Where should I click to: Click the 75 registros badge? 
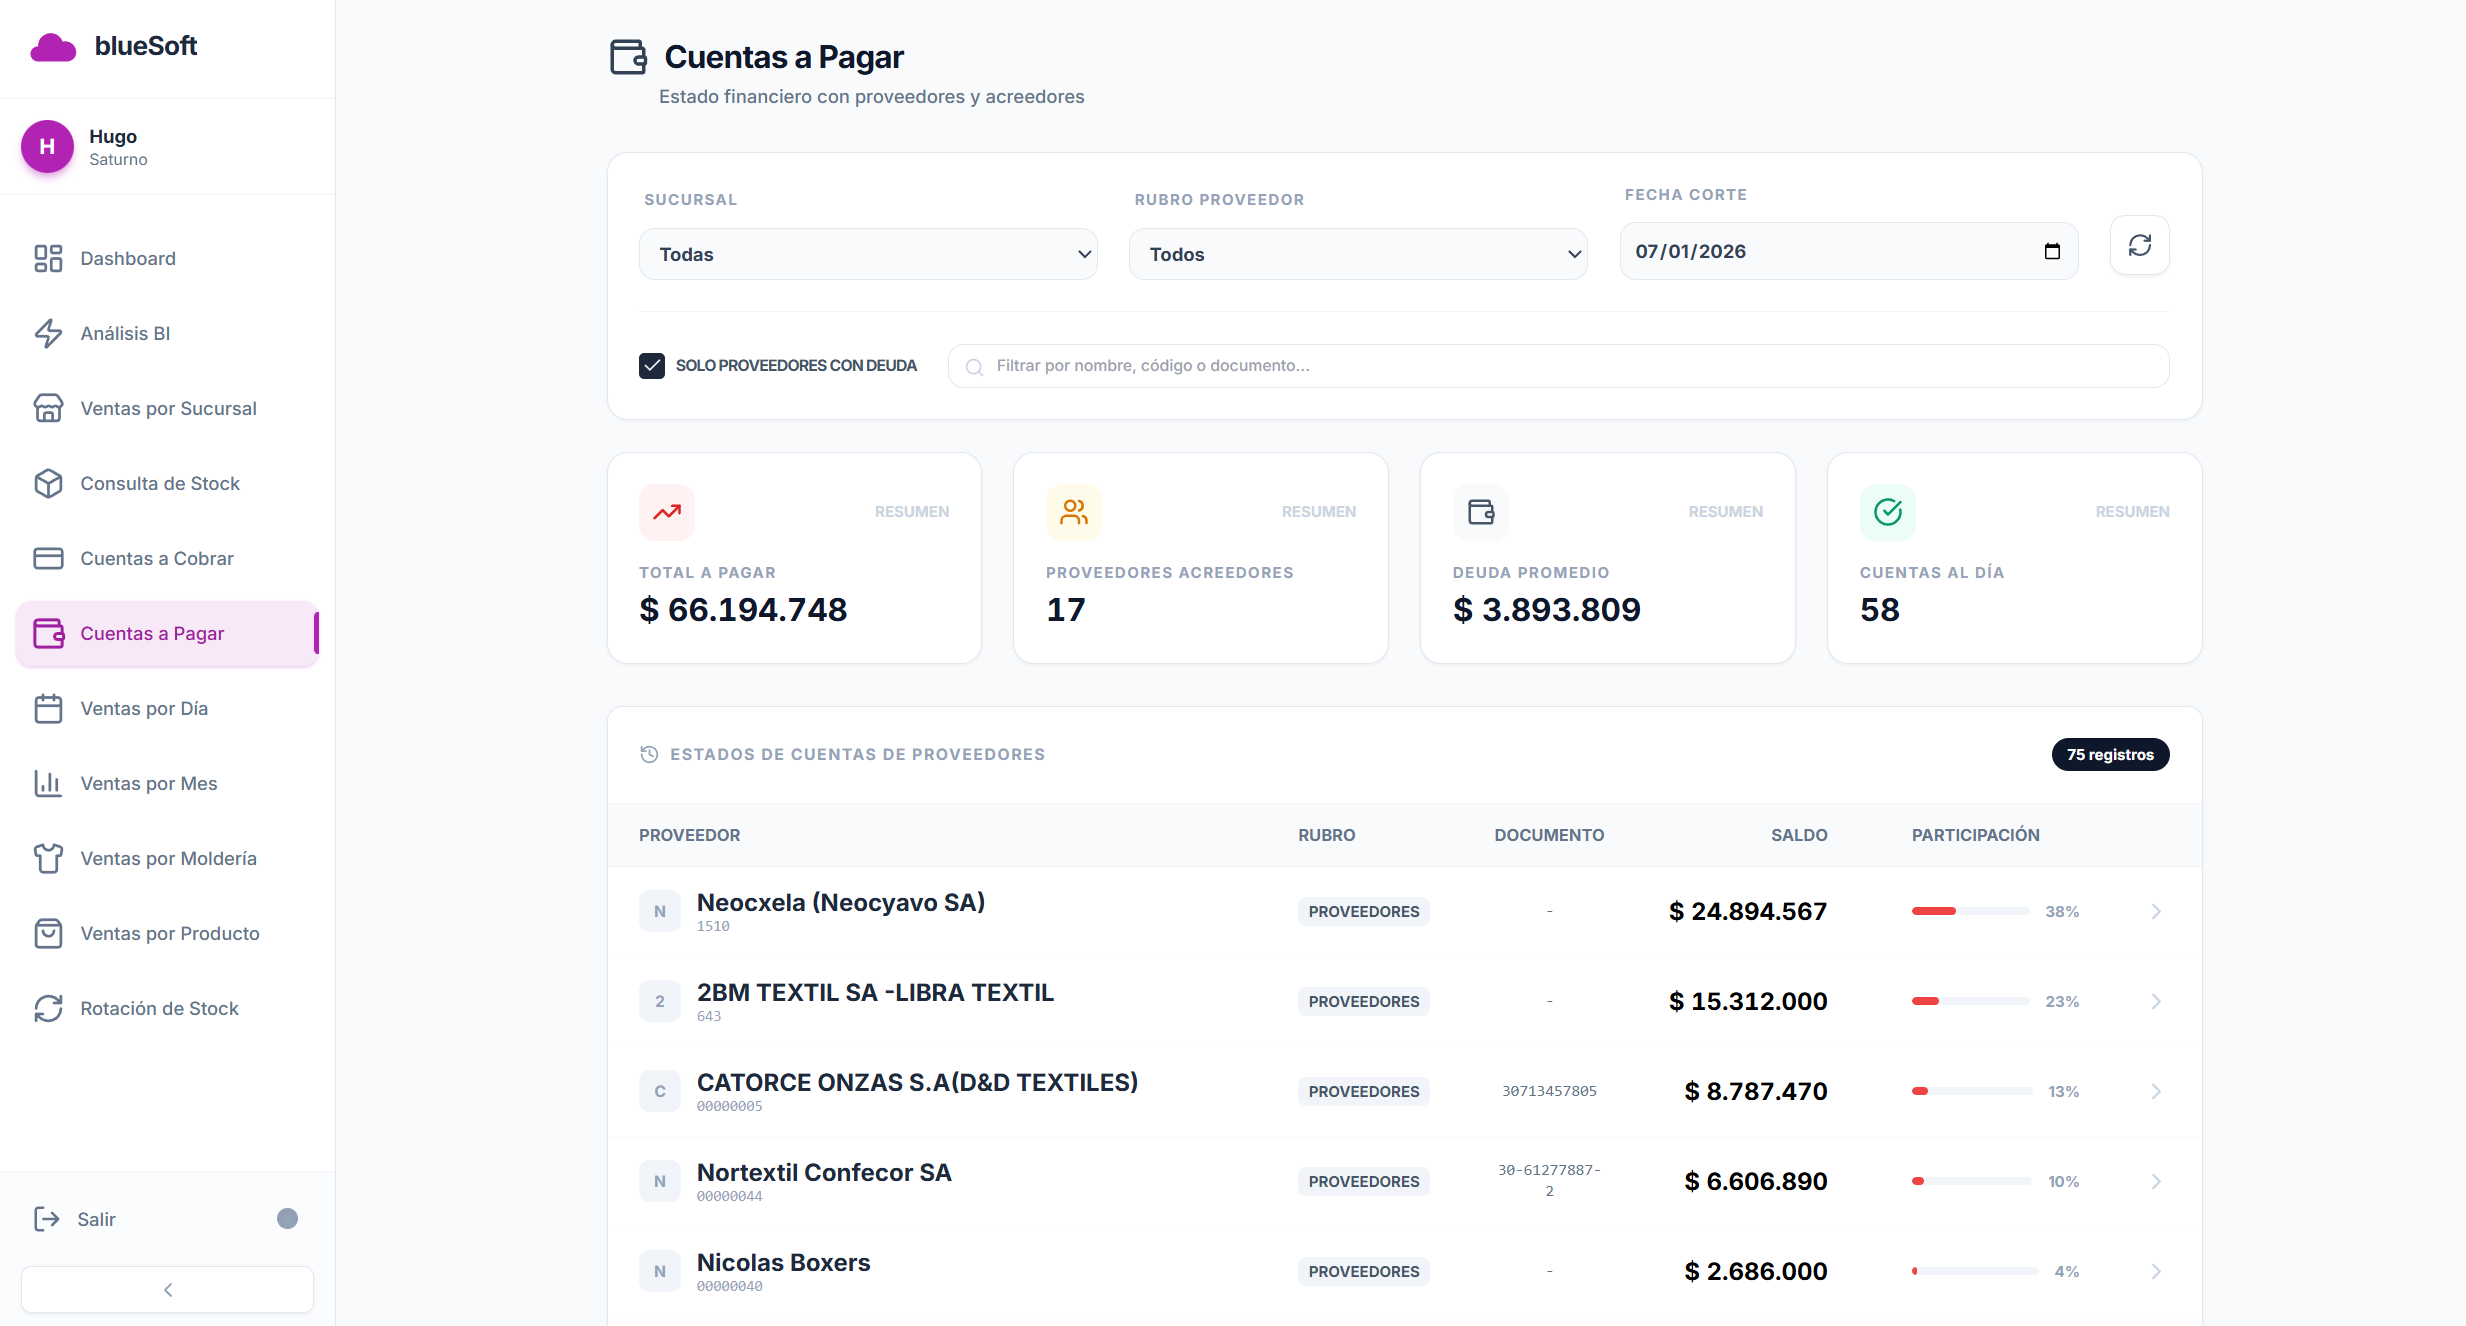pos(2110,754)
